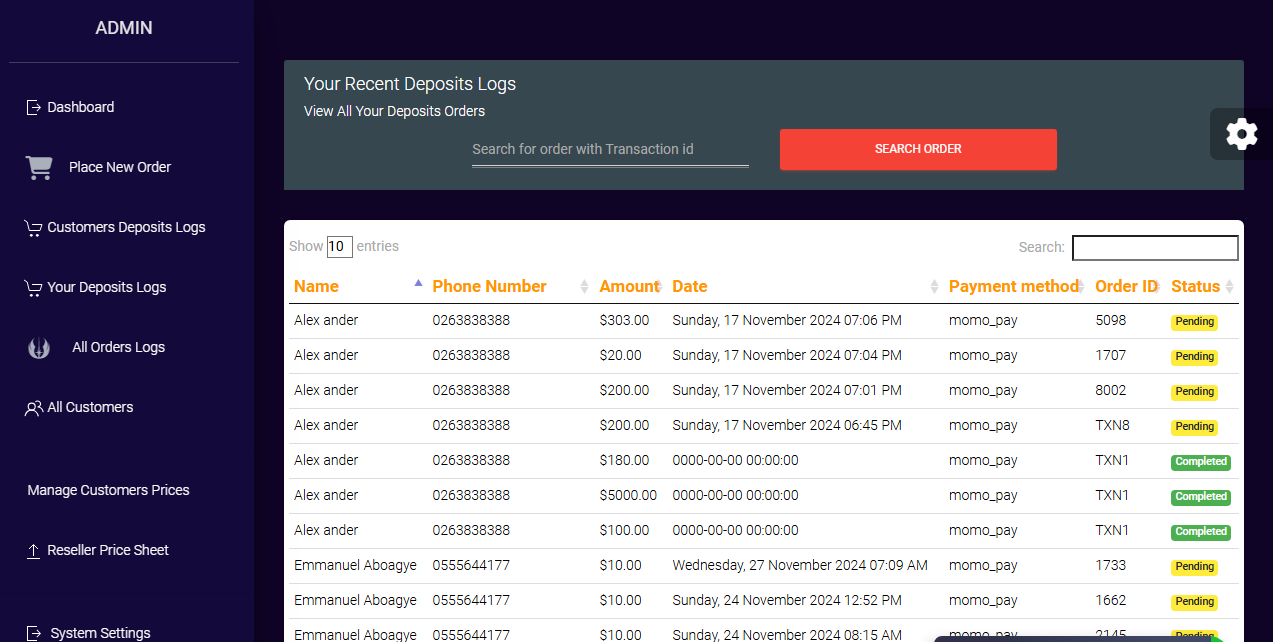Open the settings gear panel
Image resolution: width=1273 pixels, height=642 pixels.
[1241, 134]
